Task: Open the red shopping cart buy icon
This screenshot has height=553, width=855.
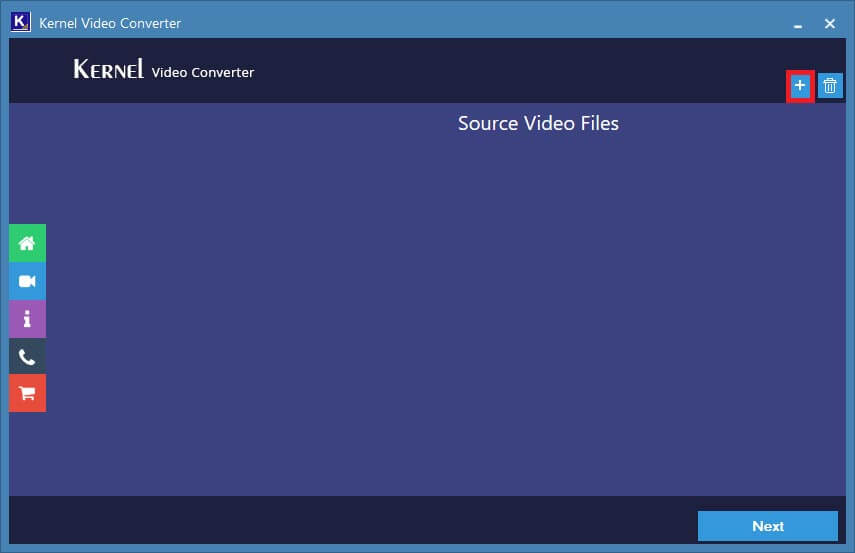Action: tap(27, 393)
